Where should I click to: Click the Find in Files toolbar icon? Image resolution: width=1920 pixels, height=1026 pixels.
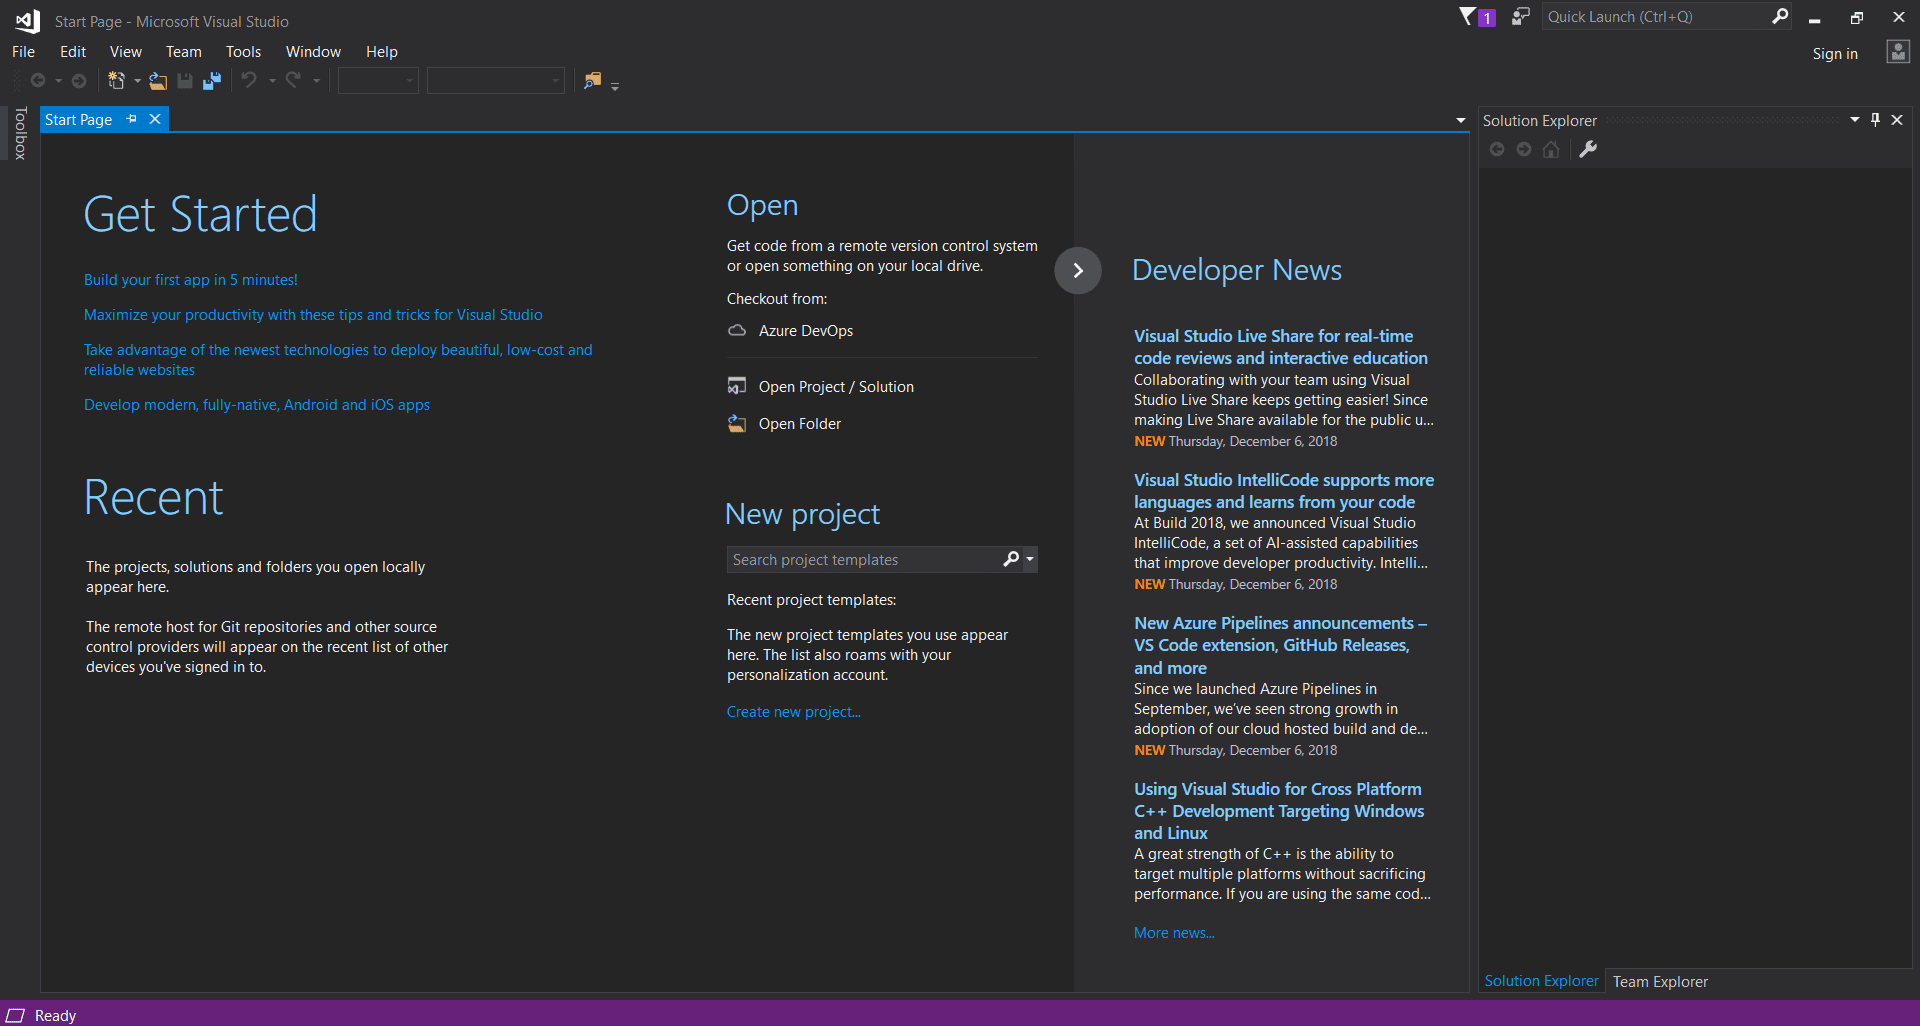point(593,81)
